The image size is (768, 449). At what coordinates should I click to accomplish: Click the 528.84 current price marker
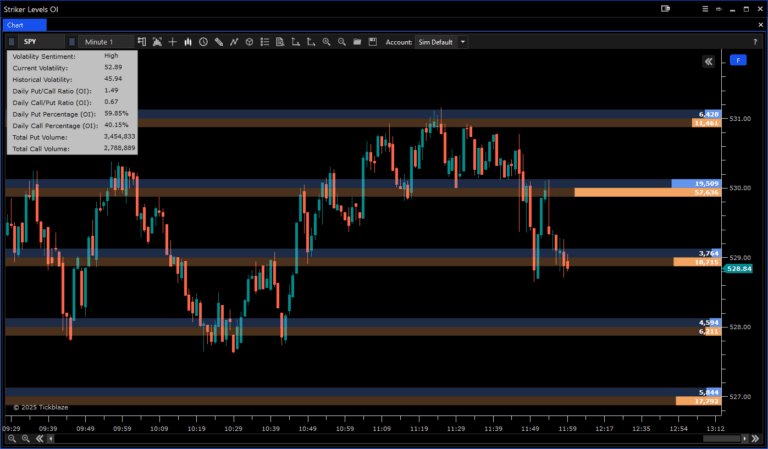coord(740,269)
